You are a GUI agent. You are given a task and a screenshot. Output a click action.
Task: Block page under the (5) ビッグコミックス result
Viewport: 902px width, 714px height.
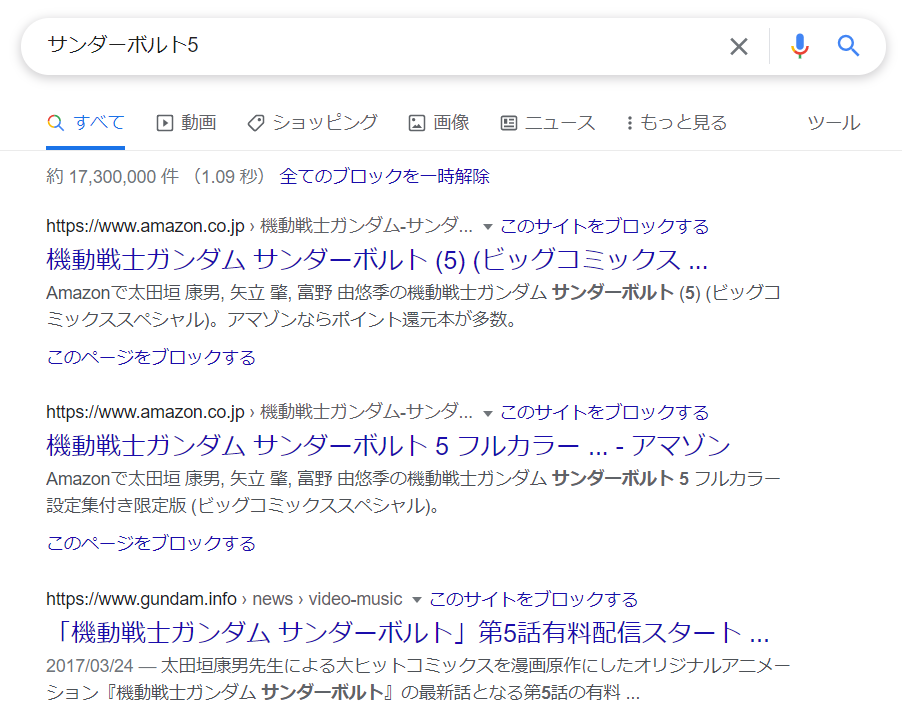click(151, 357)
